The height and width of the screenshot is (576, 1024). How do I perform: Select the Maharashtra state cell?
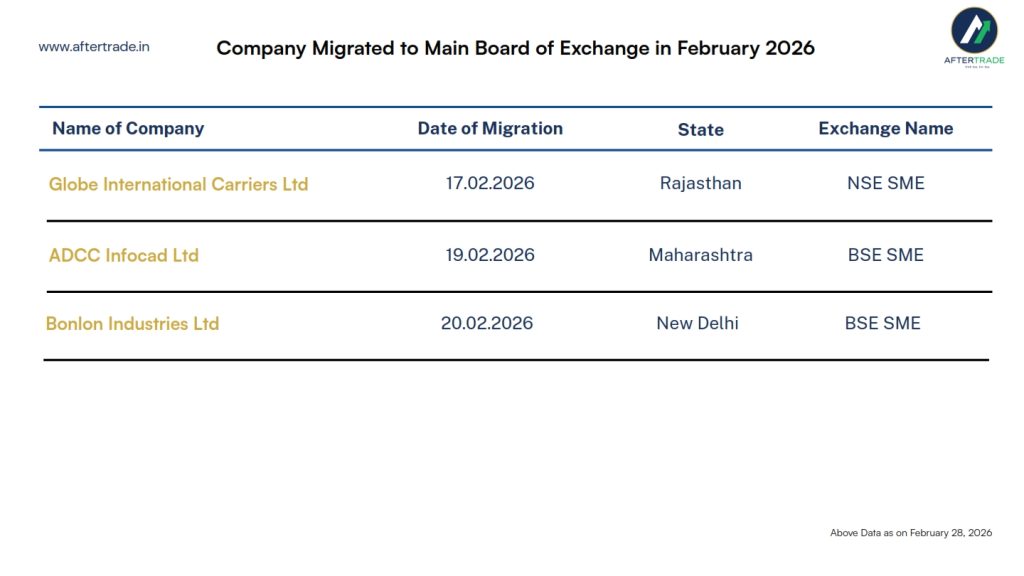[700, 255]
